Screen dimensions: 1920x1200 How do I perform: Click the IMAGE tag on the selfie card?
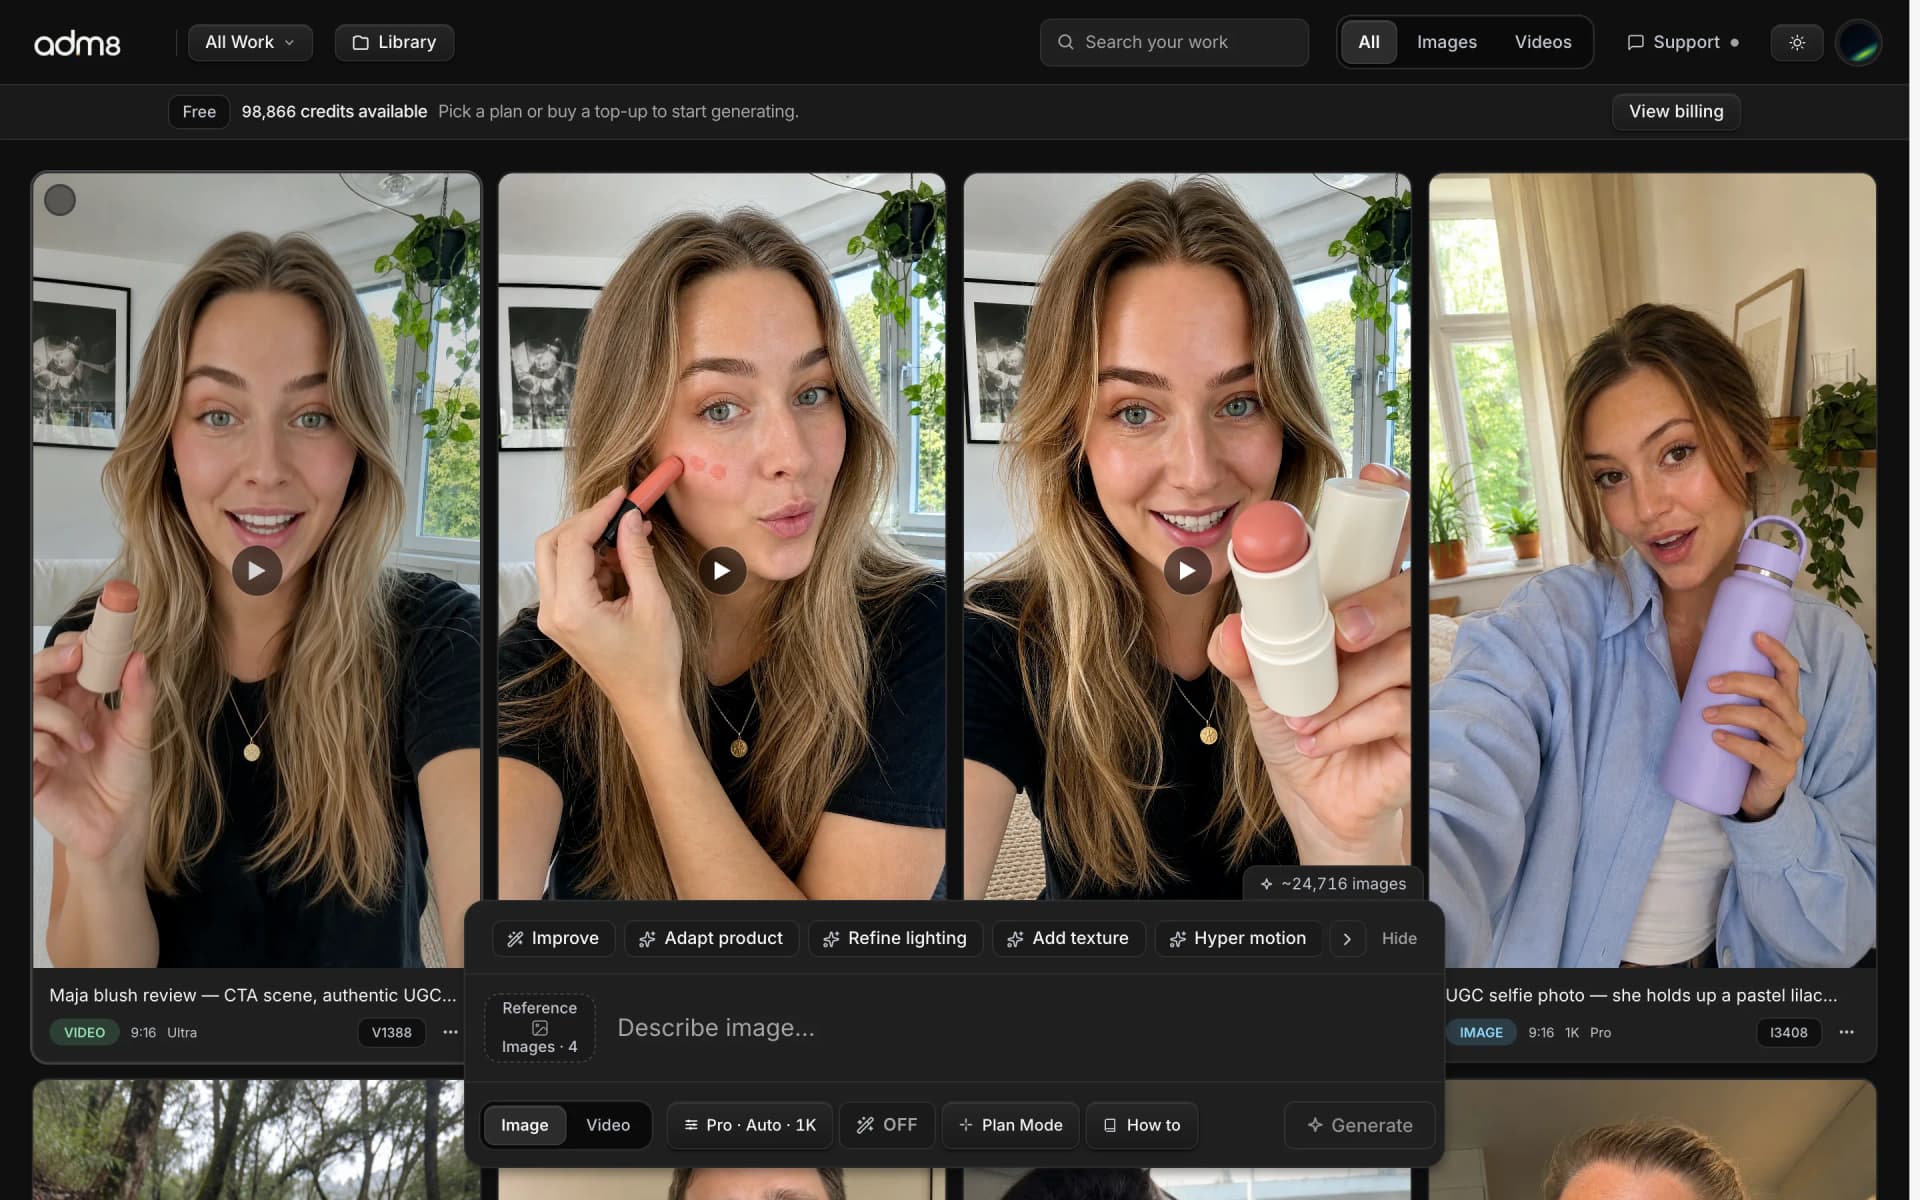1480,1032
